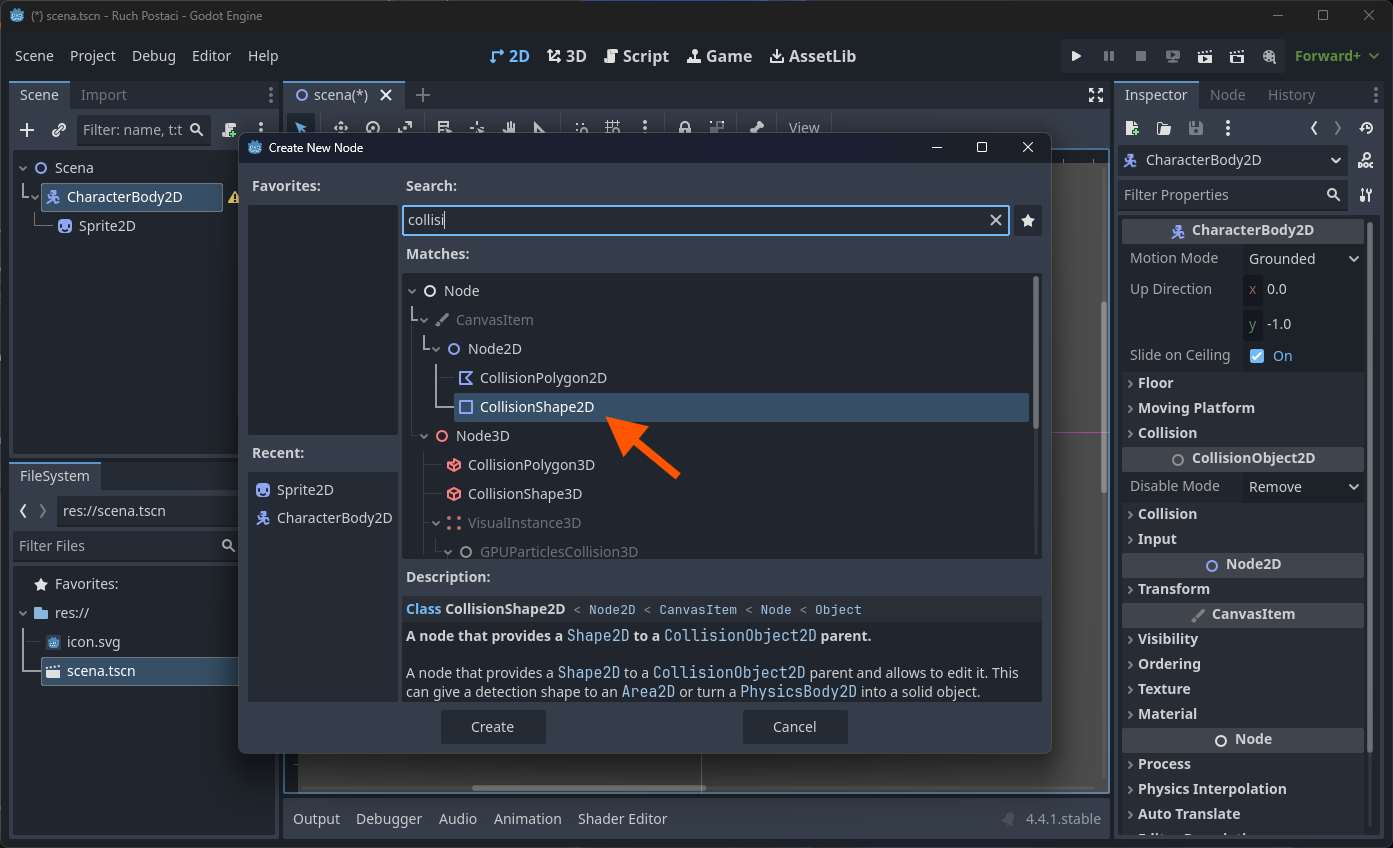The height and width of the screenshot is (848, 1393).
Task: Run the project with the play icon
Action: tap(1076, 56)
